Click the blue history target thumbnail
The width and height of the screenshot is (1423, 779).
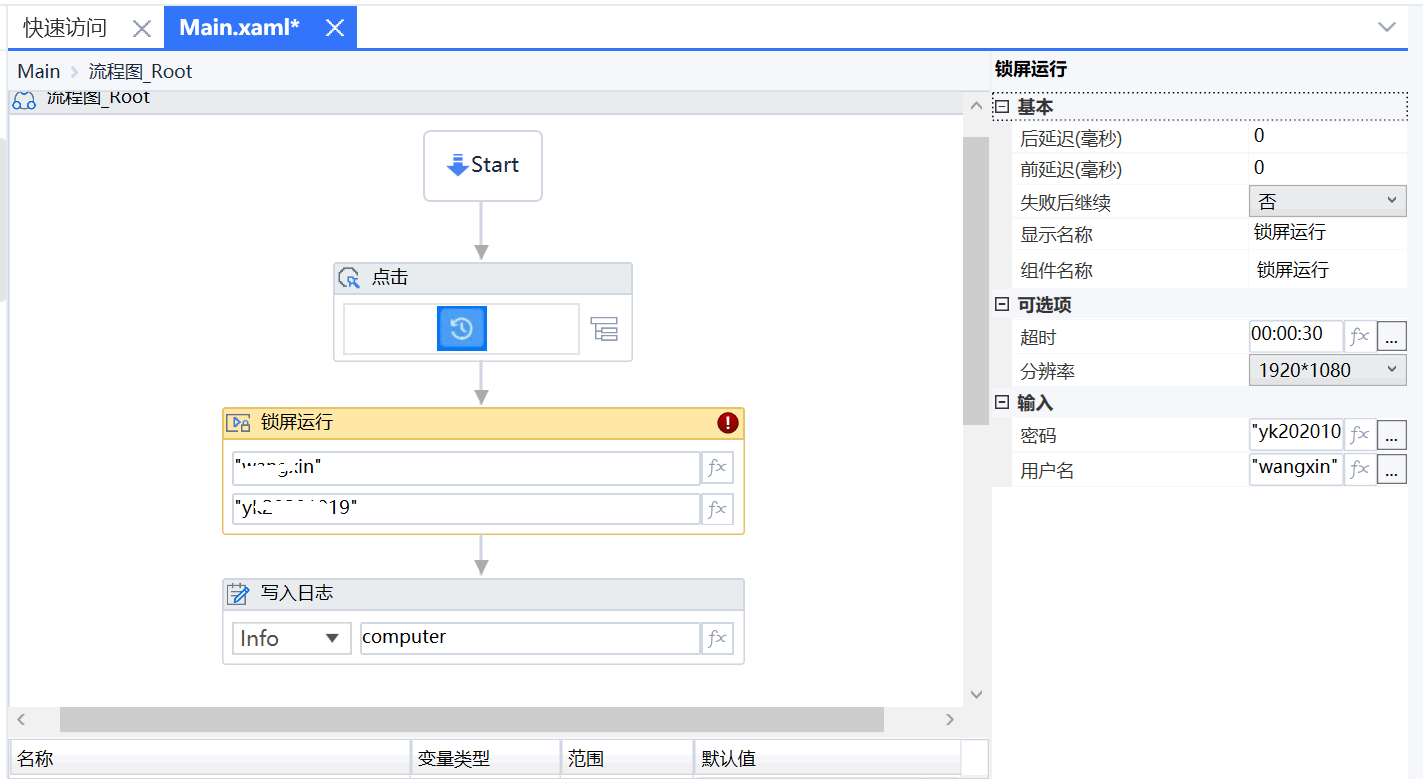[x=462, y=329]
